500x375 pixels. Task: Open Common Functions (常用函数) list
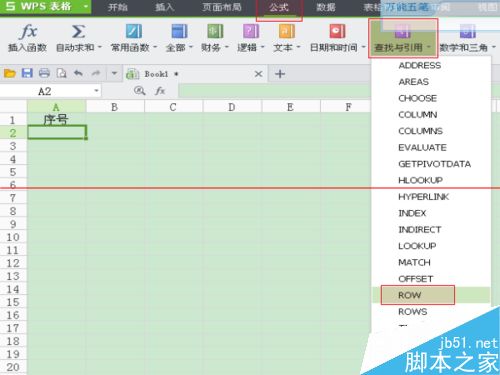point(133,38)
